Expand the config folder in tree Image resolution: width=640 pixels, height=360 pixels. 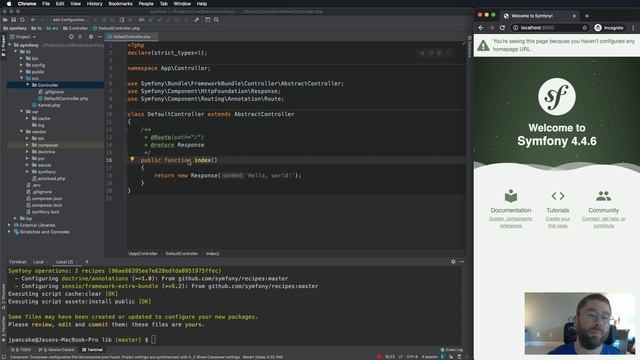pos(21,65)
